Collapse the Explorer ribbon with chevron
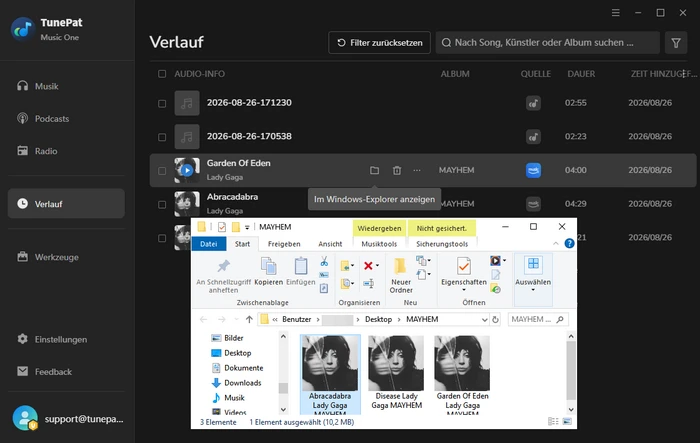The height and width of the screenshot is (443, 700). point(556,243)
